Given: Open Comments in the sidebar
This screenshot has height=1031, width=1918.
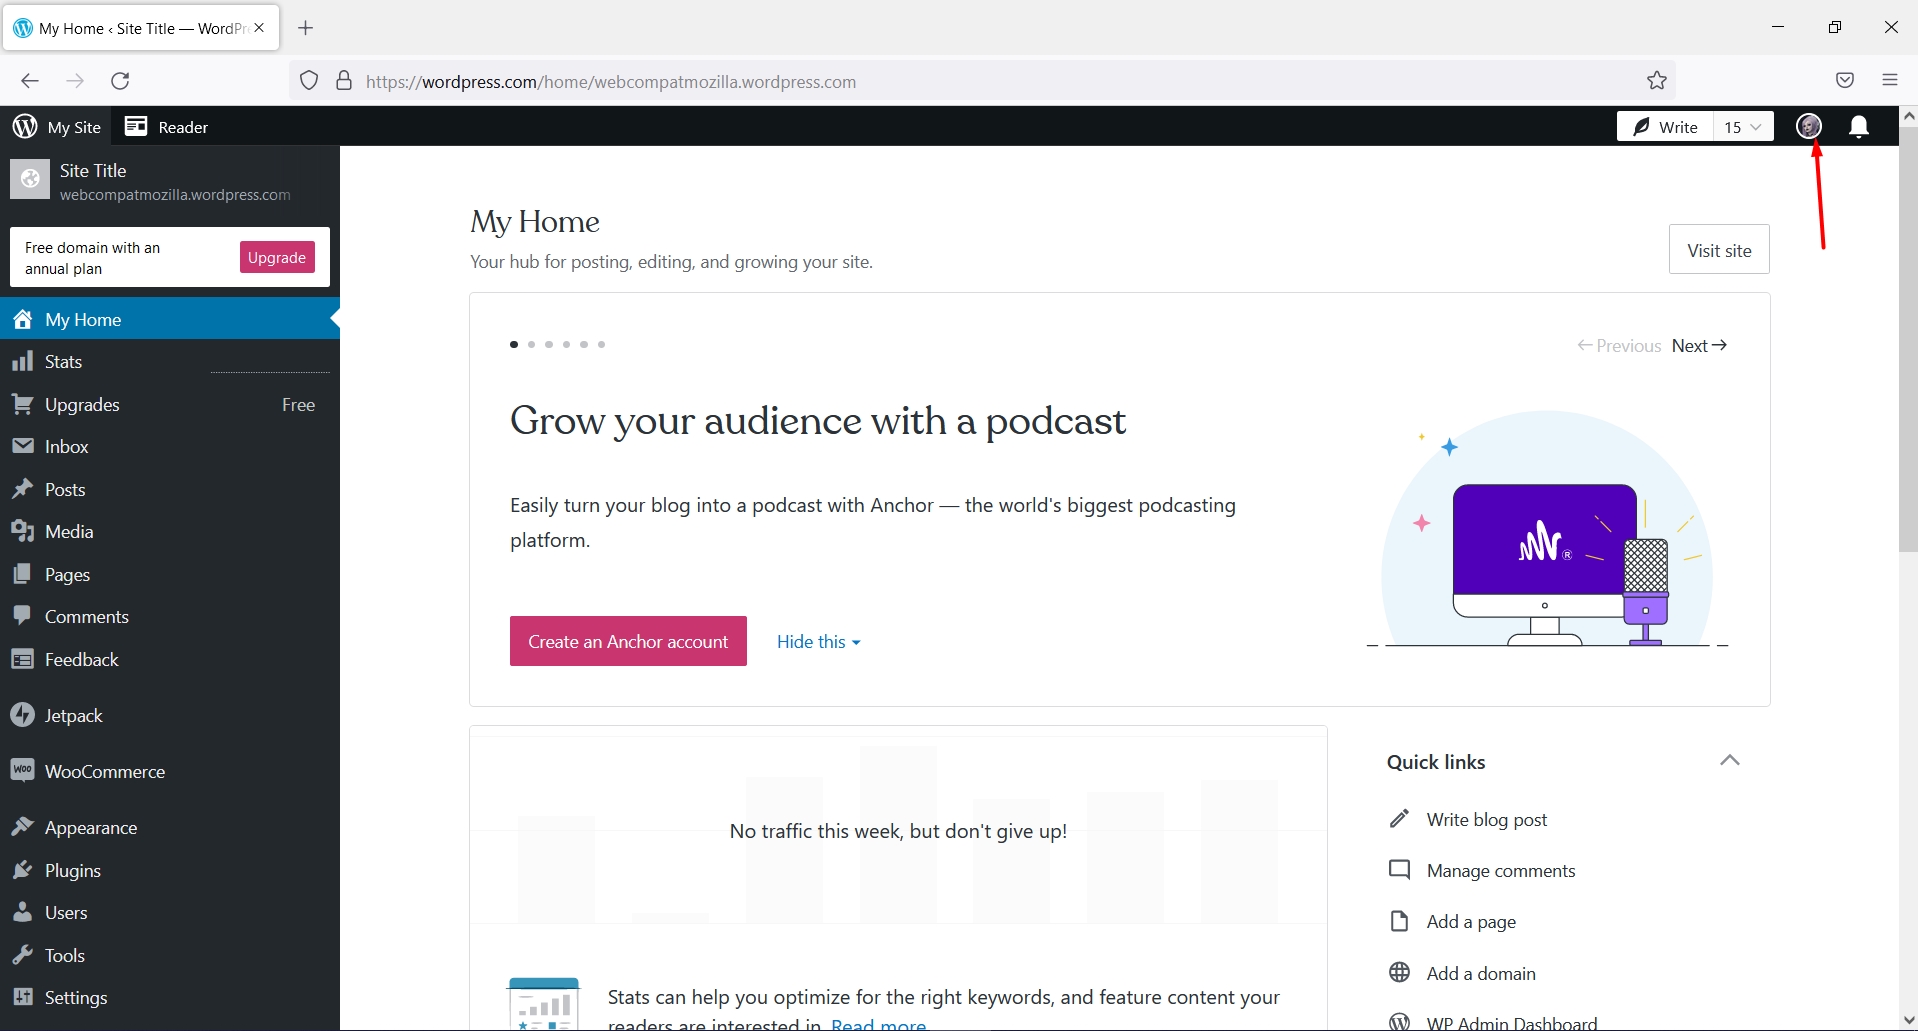Looking at the screenshot, I should tap(170, 617).
